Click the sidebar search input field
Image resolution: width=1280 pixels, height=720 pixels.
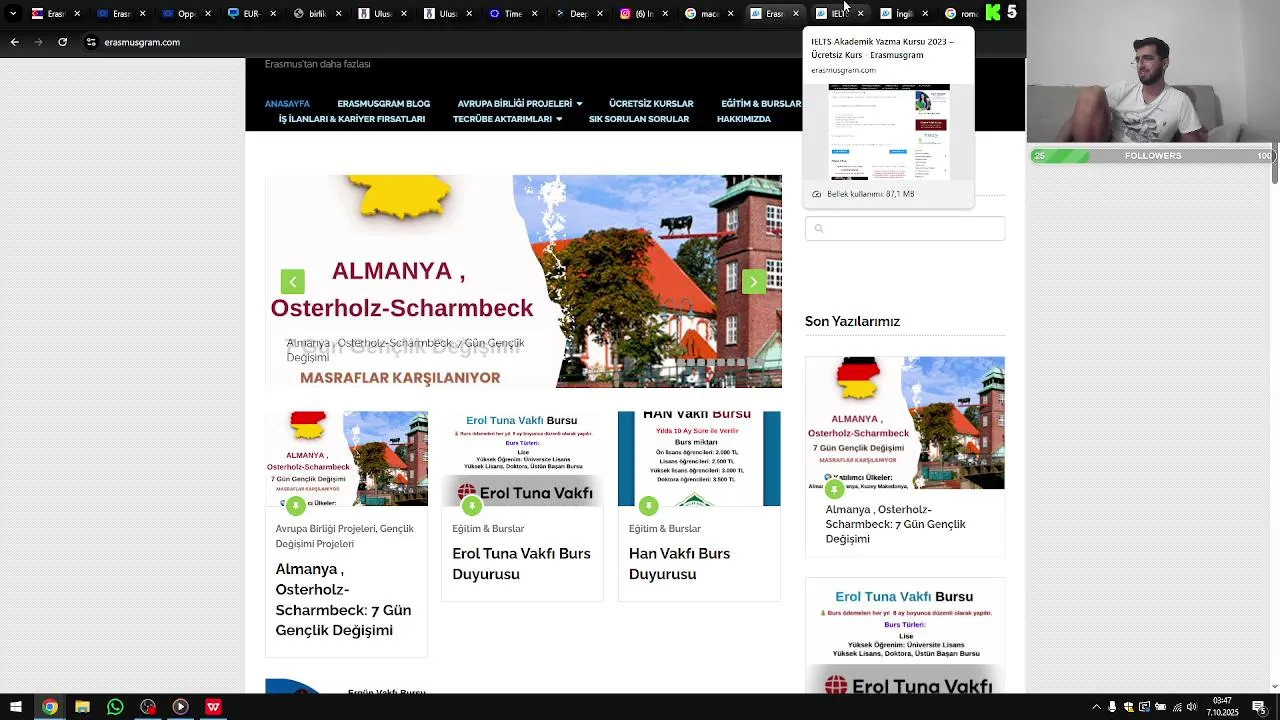click(x=905, y=229)
